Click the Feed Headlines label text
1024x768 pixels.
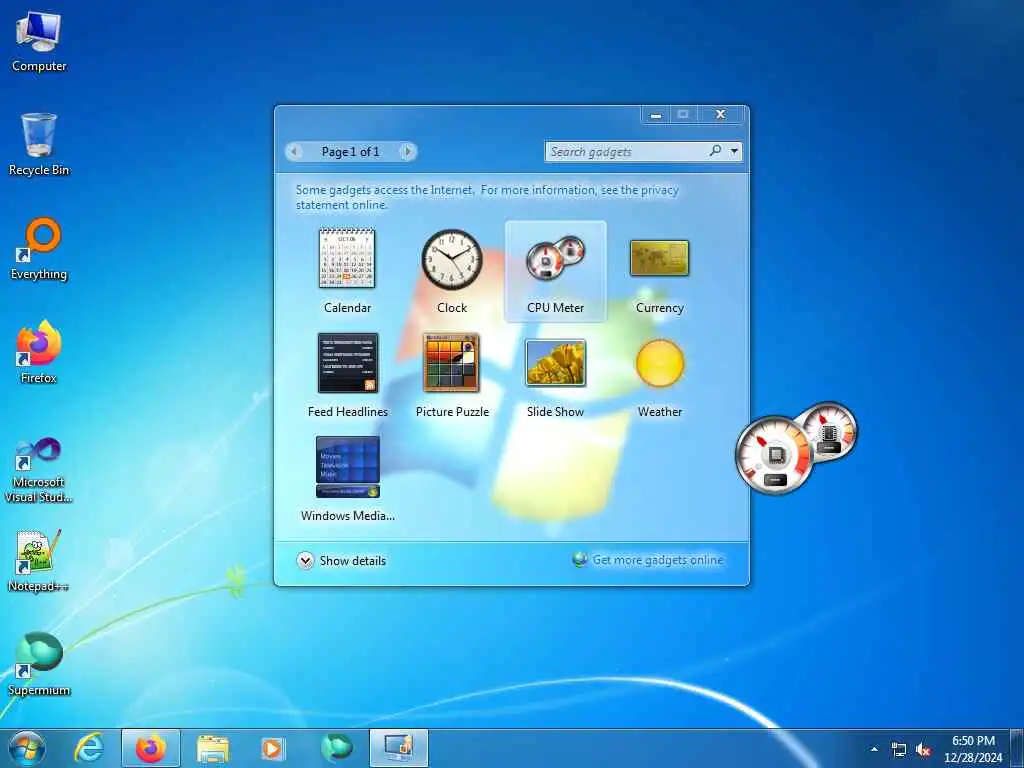click(347, 411)
